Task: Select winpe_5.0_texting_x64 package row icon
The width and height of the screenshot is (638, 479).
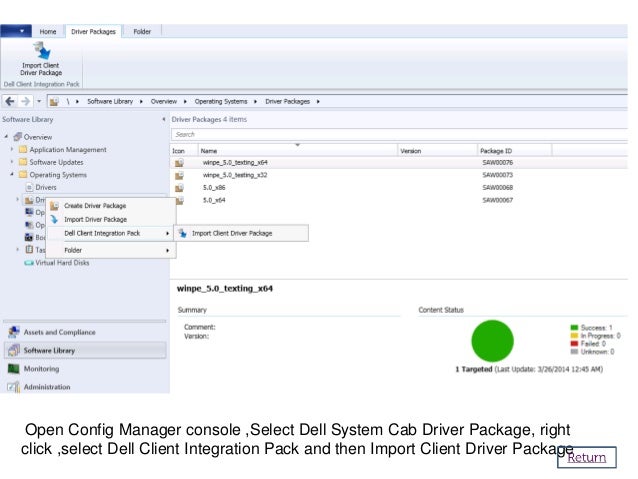Action: [x=179, y=161]
